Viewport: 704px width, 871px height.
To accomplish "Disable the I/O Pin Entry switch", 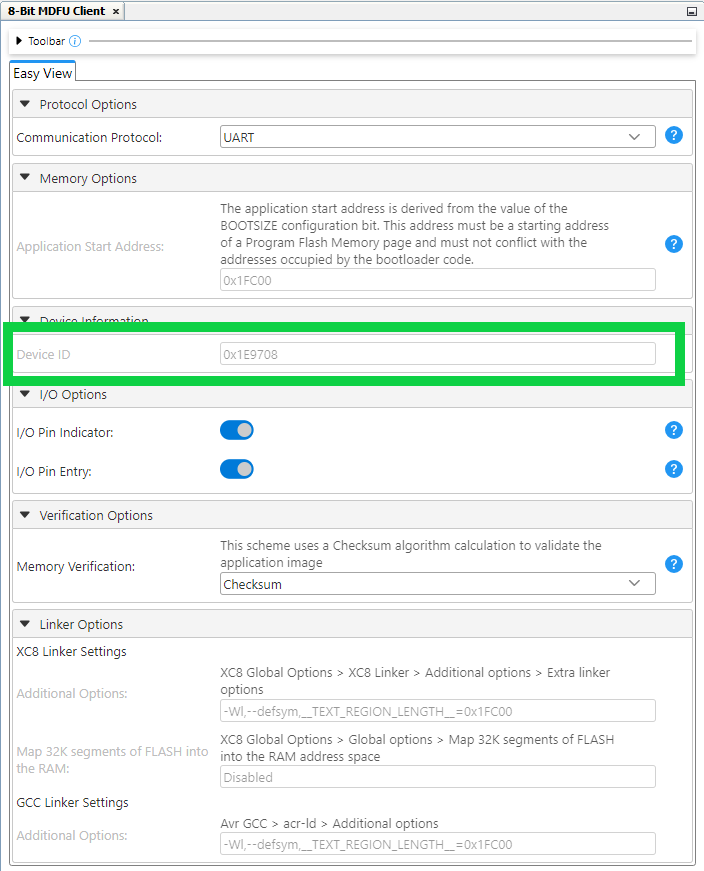I will pyautogui.click(x=237, y=469).
